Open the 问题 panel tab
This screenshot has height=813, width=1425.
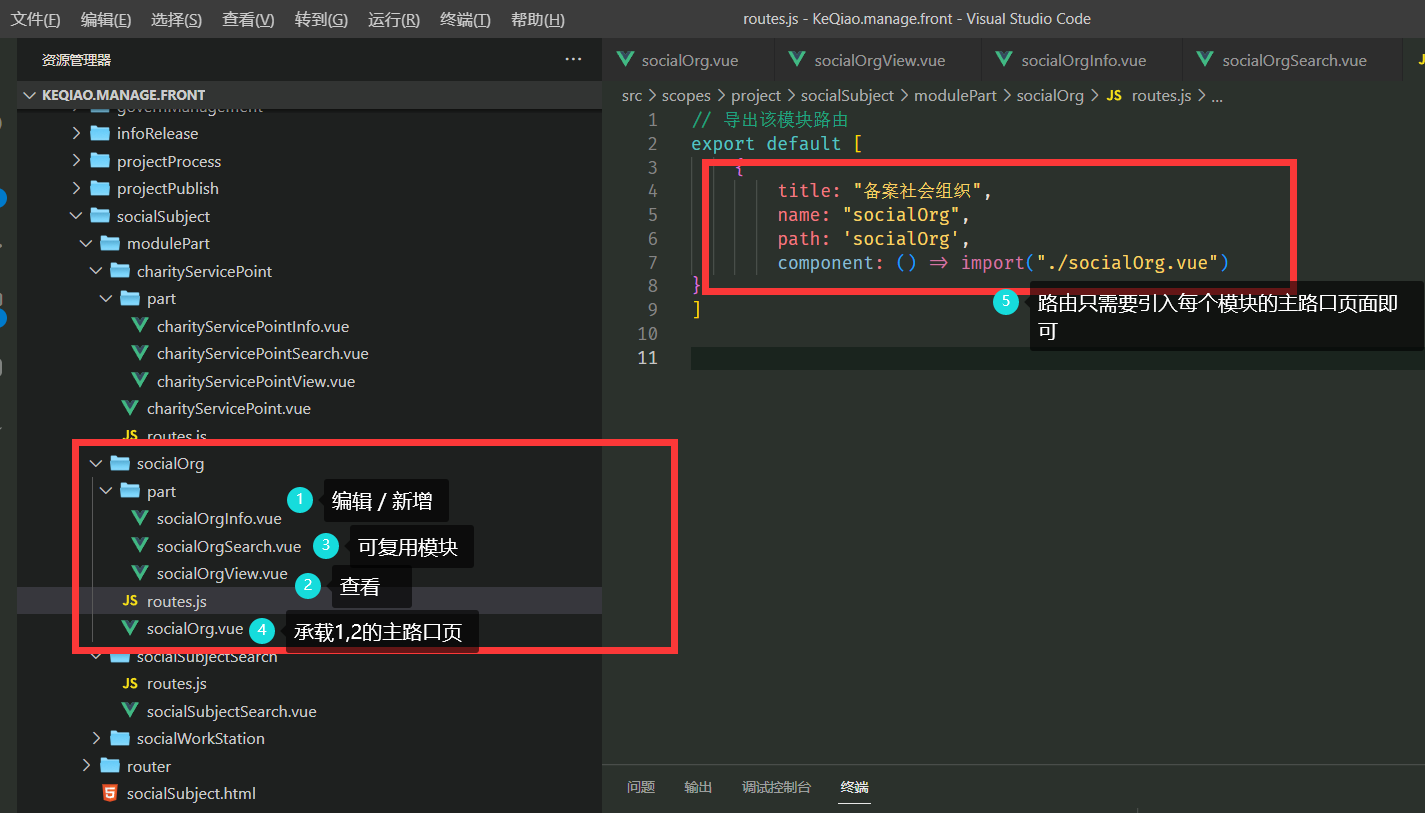[641, 787]
